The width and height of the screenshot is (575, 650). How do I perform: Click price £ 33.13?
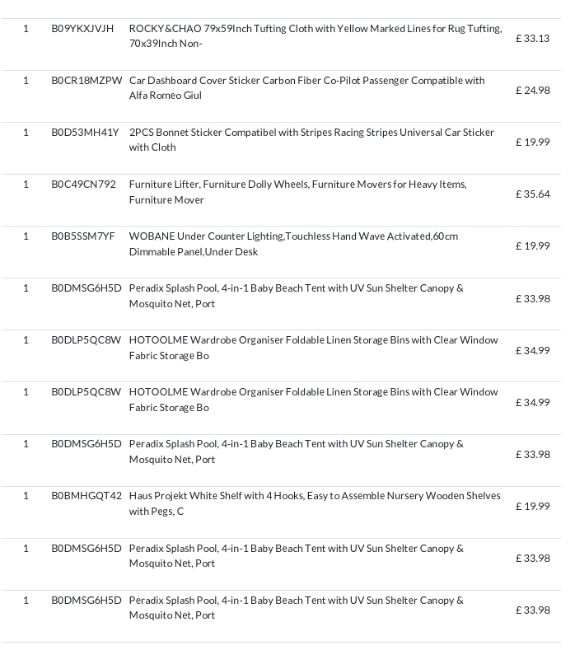pyautogui.click(x=533, y=39)
